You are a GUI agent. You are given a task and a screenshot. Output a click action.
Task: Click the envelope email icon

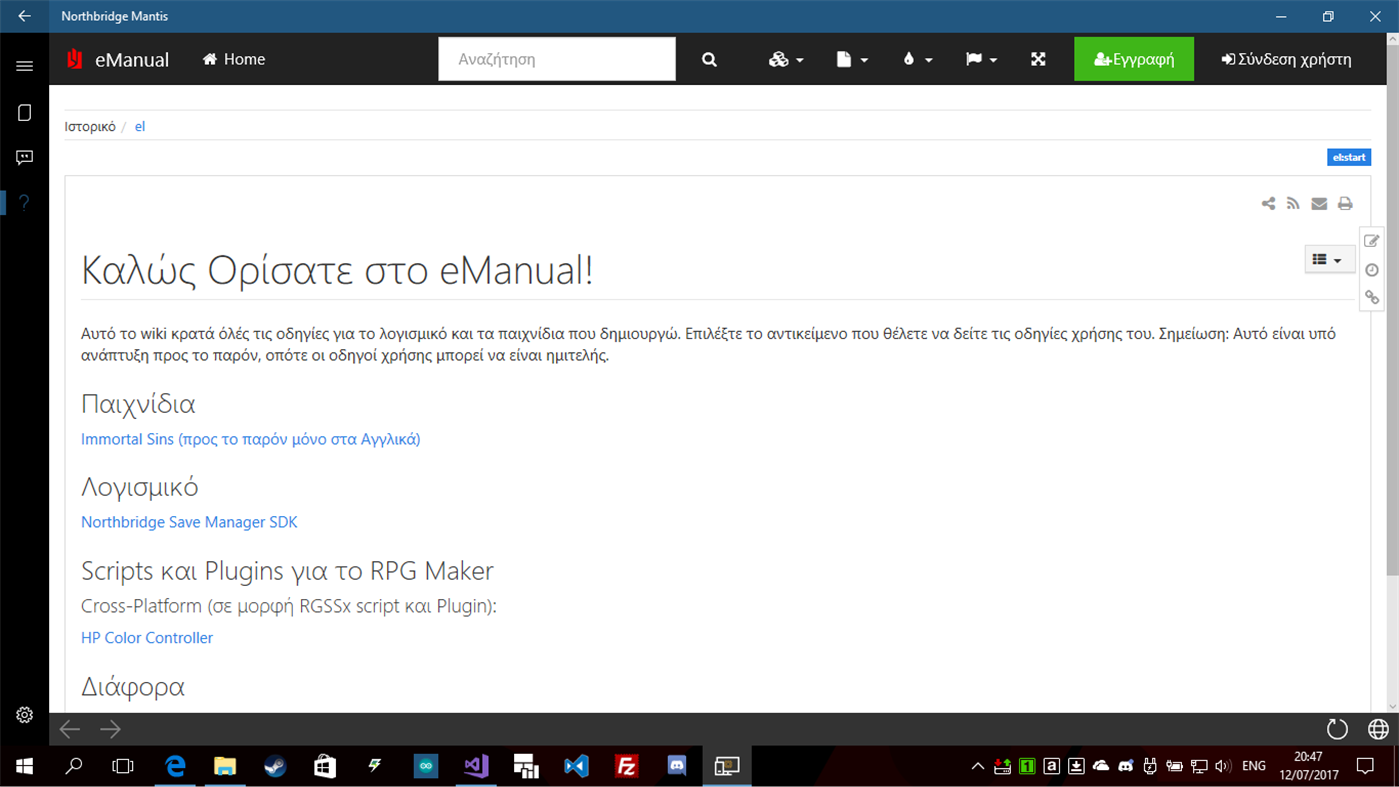coord(1319,204)
